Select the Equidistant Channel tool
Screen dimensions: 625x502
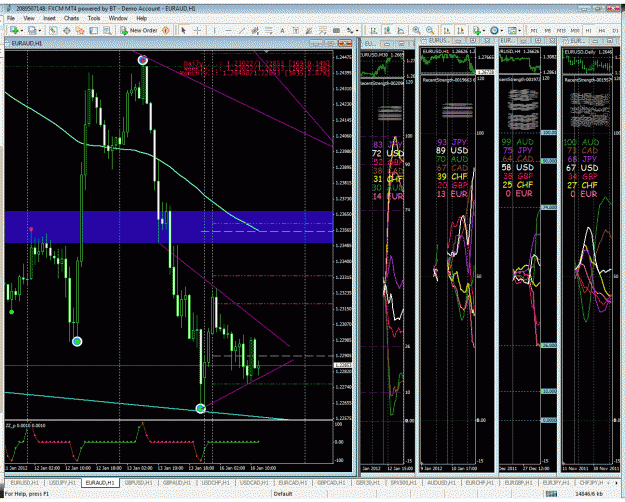click(x=255, y=30)
